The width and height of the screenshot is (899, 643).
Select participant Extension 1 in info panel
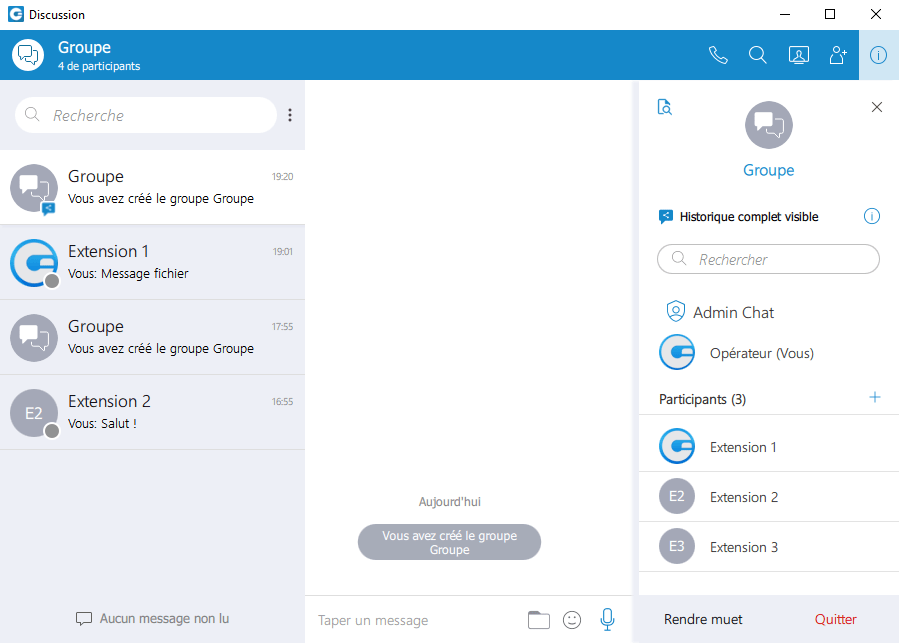(x=769, y=446)
